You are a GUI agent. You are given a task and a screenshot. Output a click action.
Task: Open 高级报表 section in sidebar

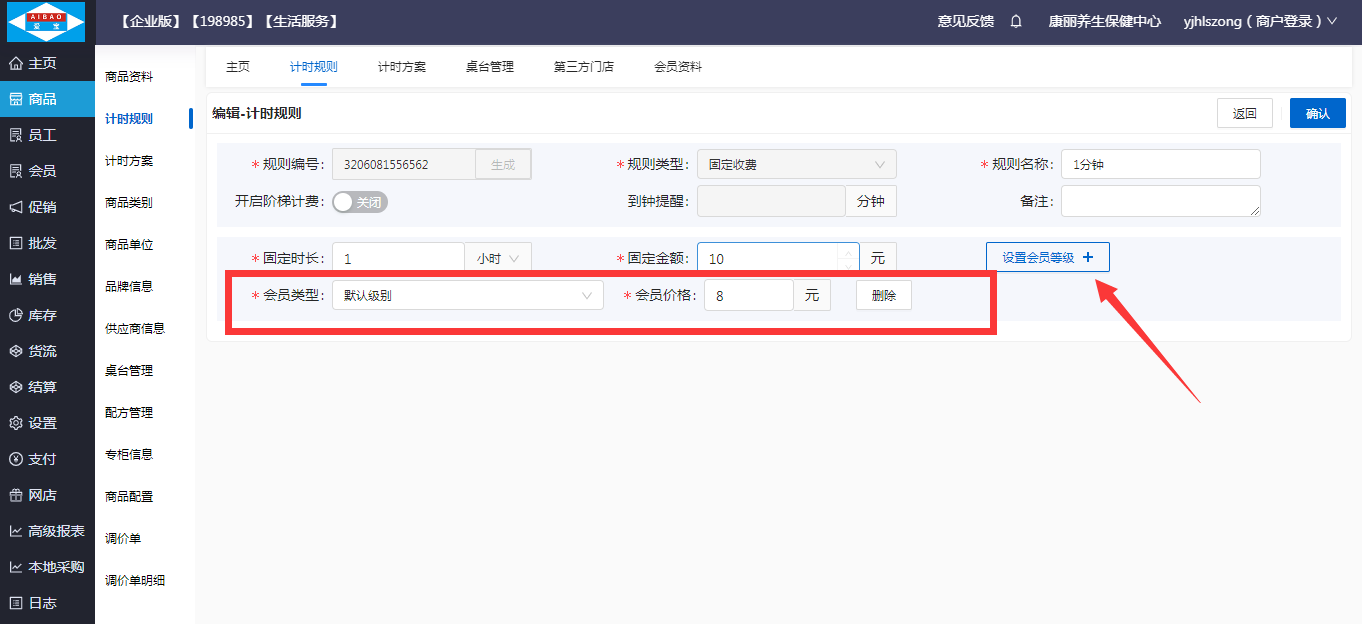47,531
